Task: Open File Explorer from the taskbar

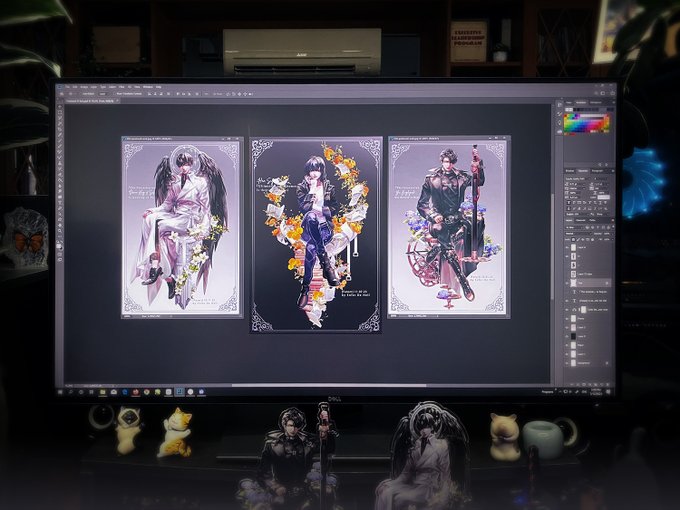Action: 102,392
